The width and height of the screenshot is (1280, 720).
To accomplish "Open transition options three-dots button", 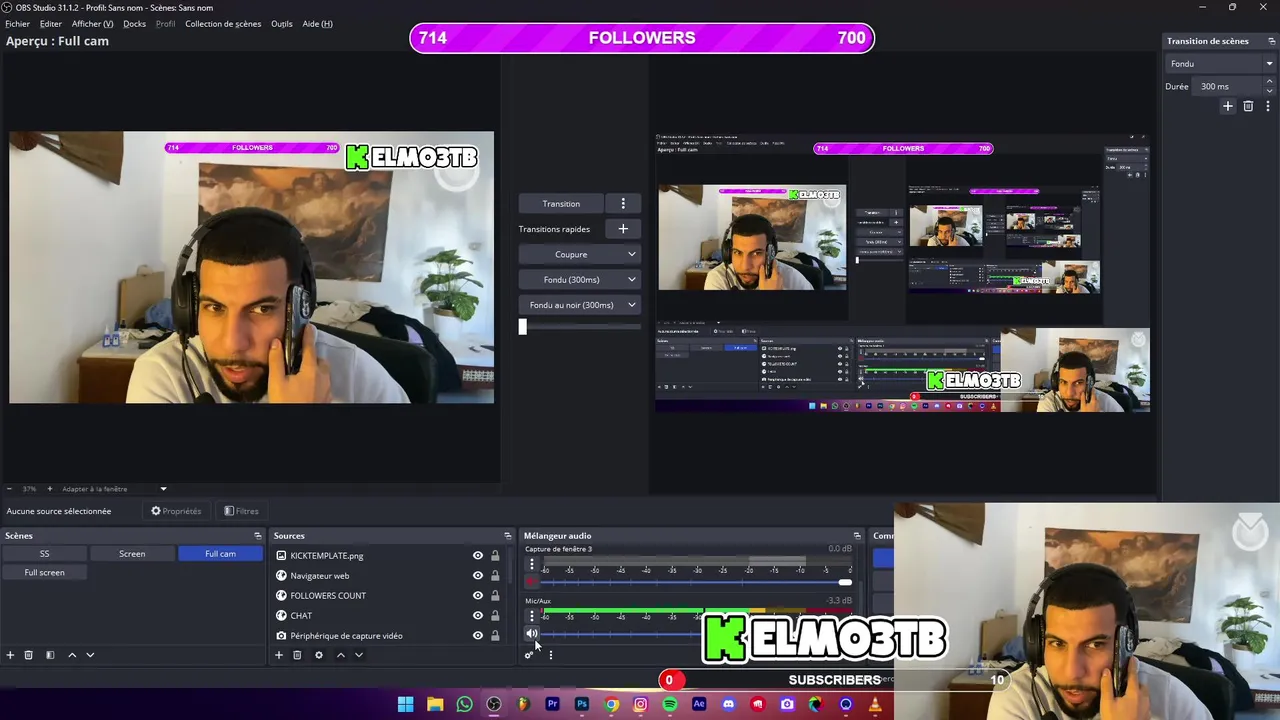I will pos(623,203).
